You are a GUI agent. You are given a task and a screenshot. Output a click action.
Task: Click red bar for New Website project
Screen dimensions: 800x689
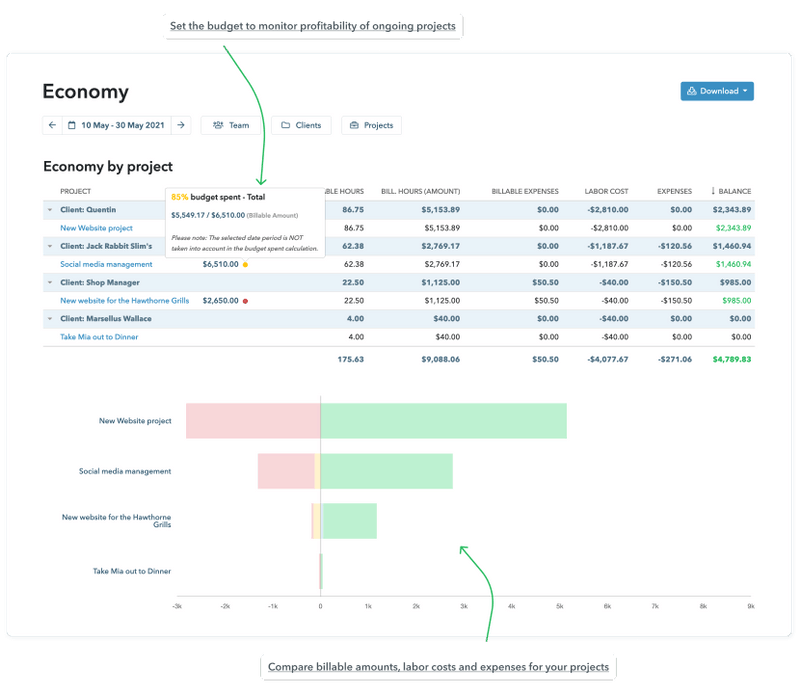[x=253, y=421]
